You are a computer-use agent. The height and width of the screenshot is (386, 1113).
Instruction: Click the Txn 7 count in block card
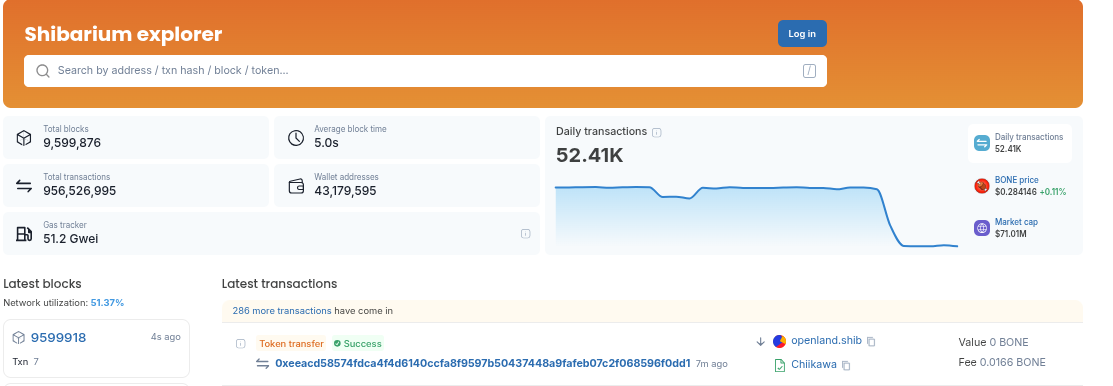tap(26, 362)
